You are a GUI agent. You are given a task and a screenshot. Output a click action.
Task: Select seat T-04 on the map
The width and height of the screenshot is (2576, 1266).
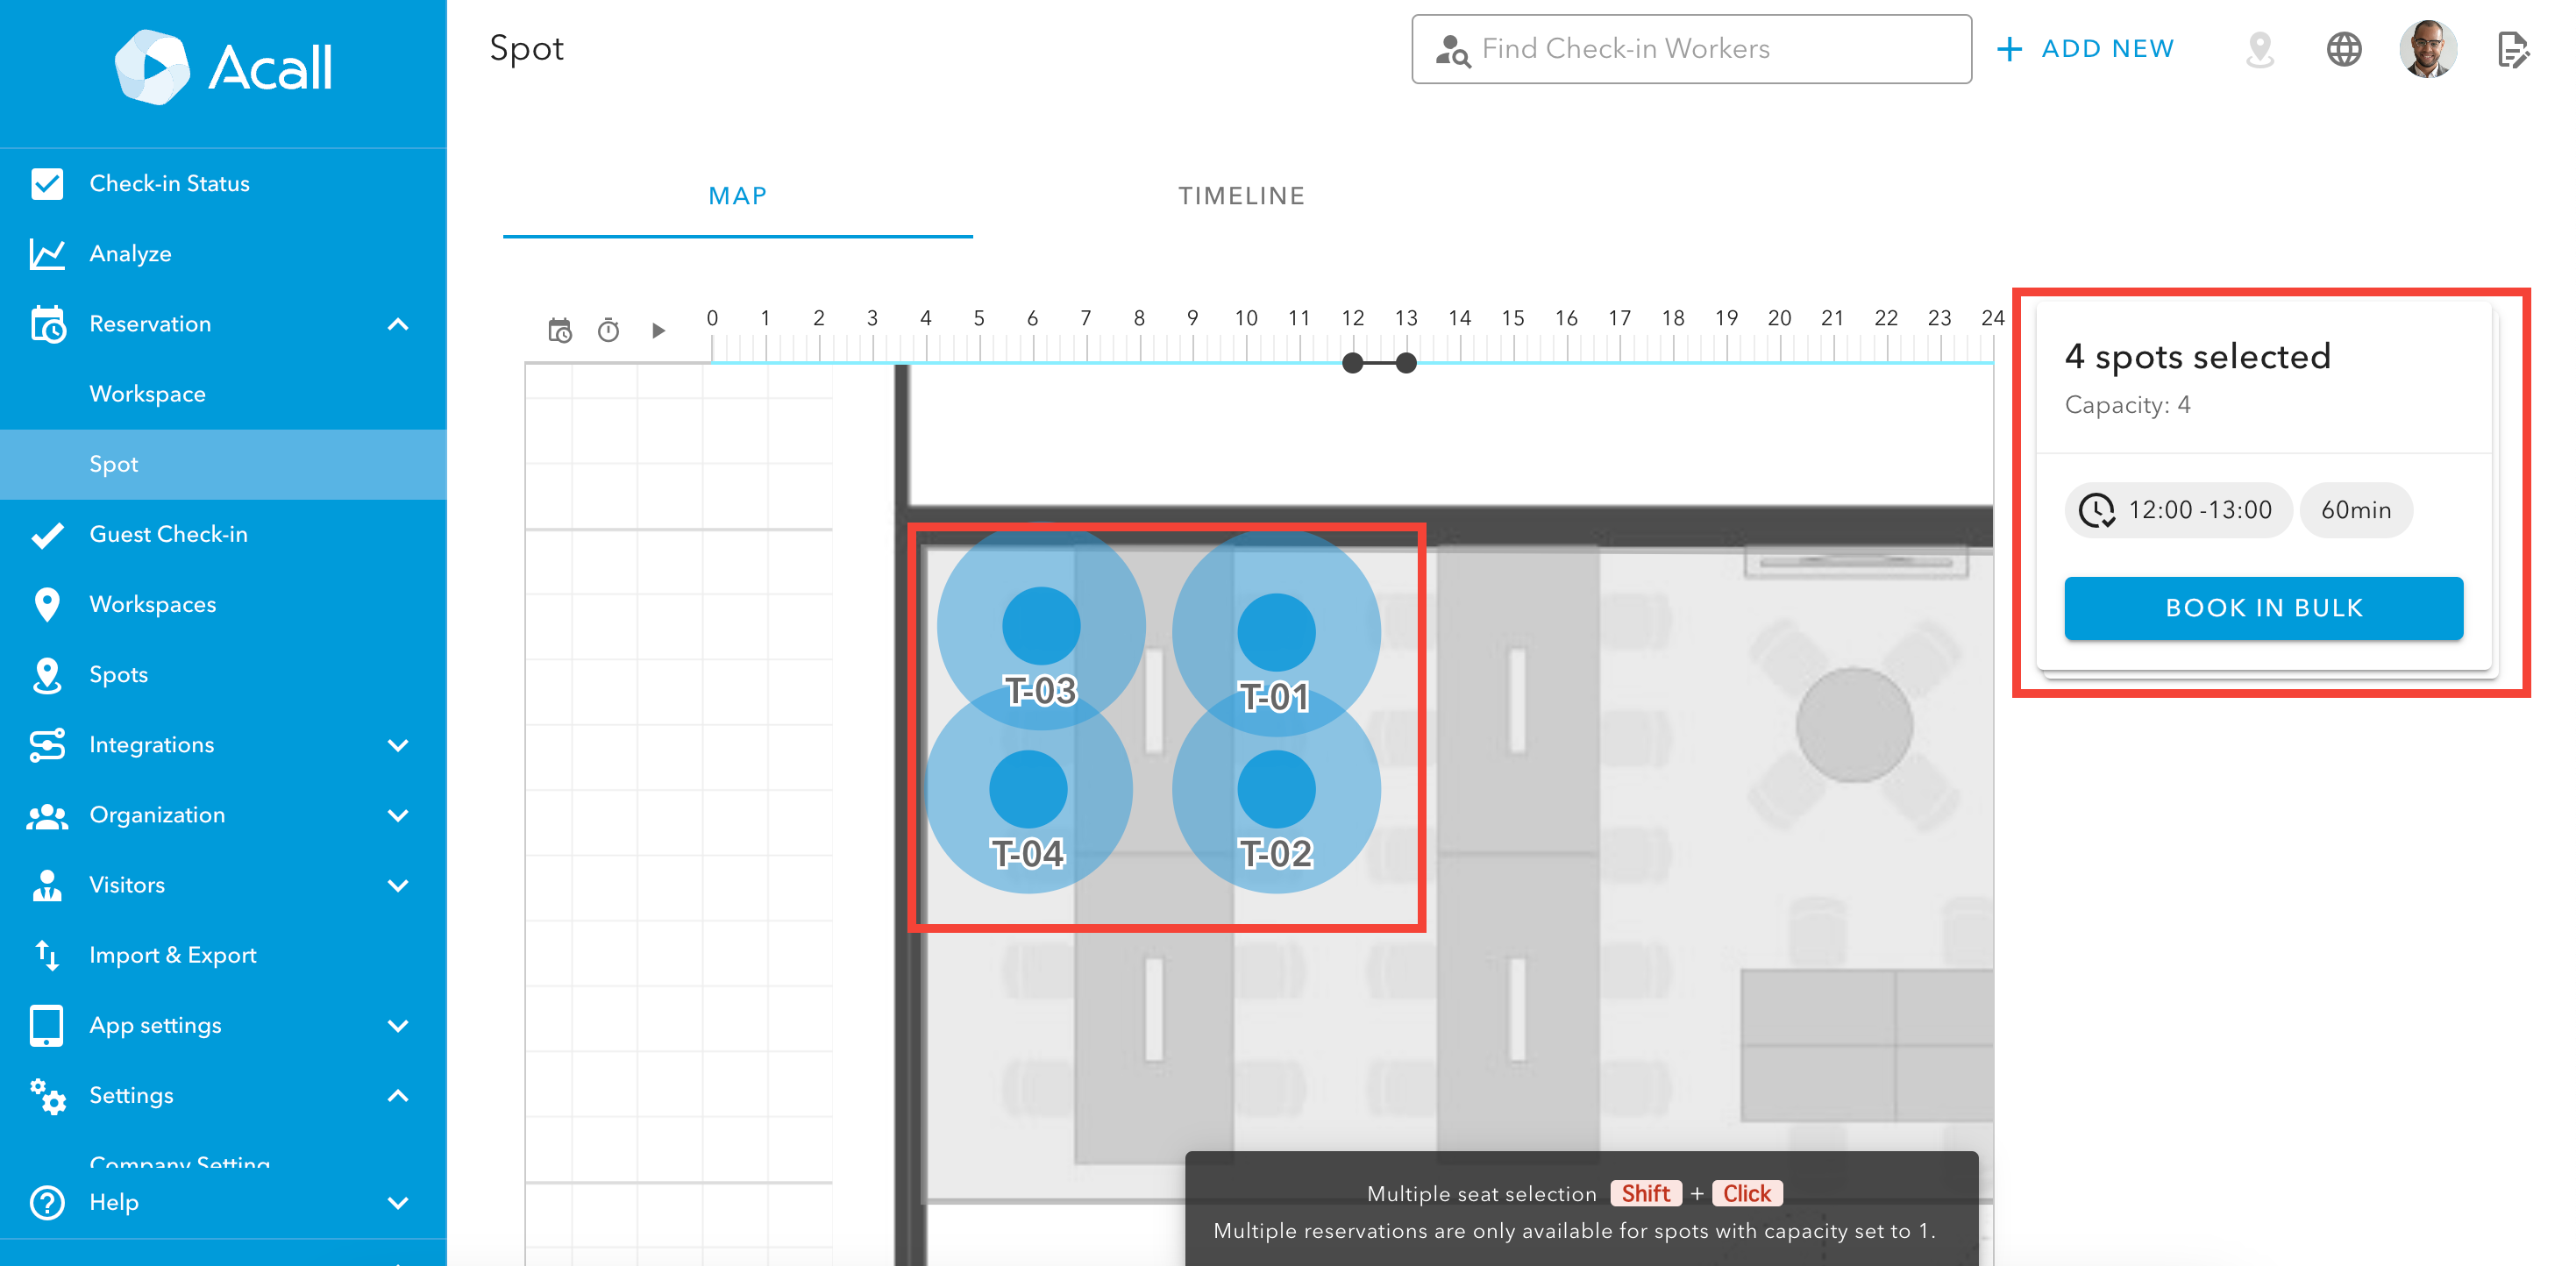click(1028, 790)
